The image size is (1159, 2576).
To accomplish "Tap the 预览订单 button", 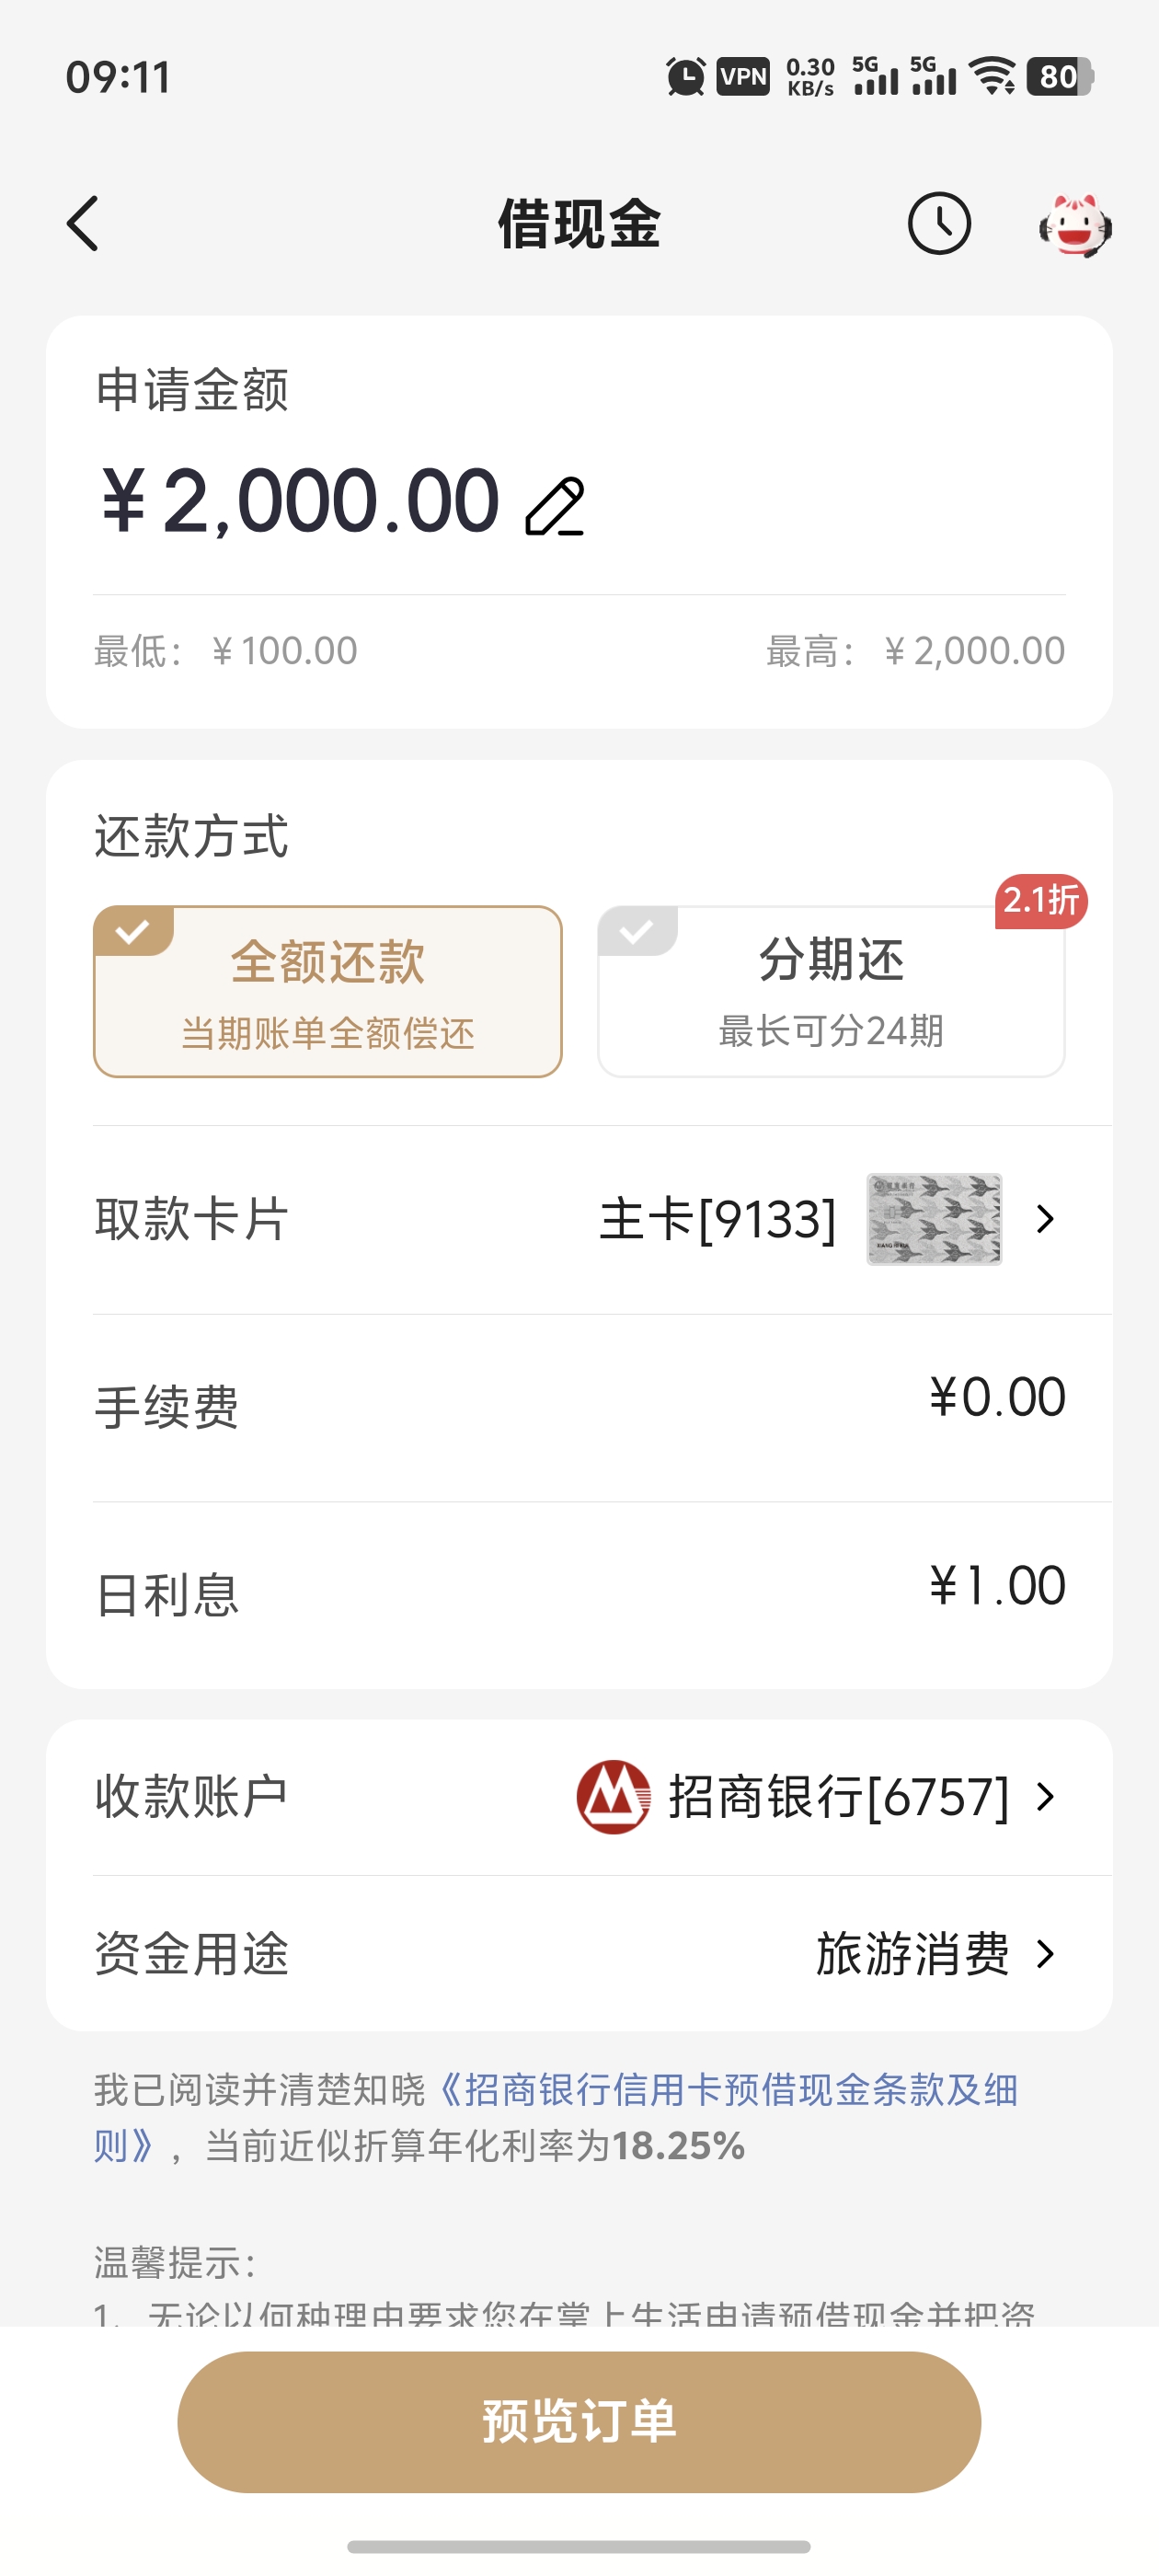I will pyautogui.click(x=579, y=2421).
